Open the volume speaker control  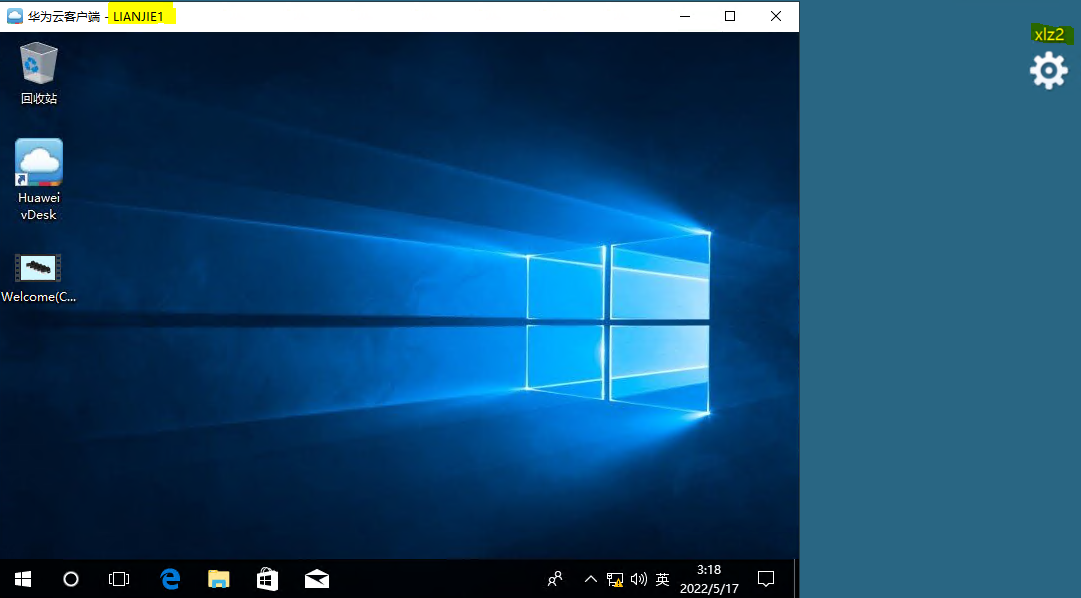coord(638,579)
